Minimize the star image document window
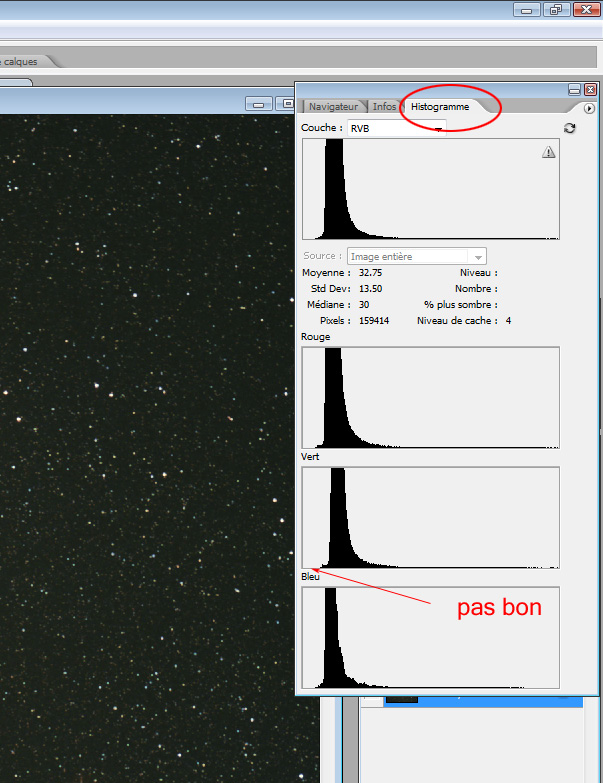The width and height of the screenshot is (603, 783). (x=259, y=104)
